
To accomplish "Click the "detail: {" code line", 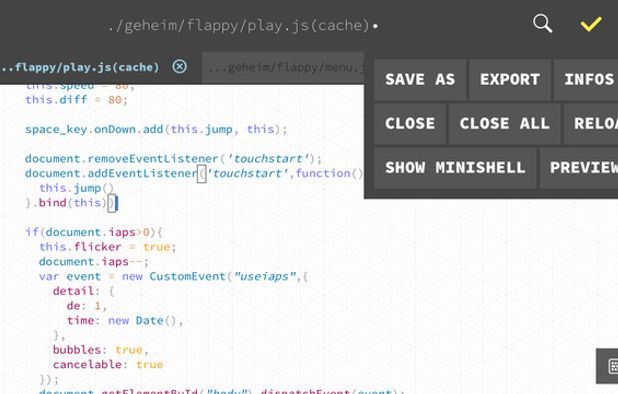I will pos(84,292).
